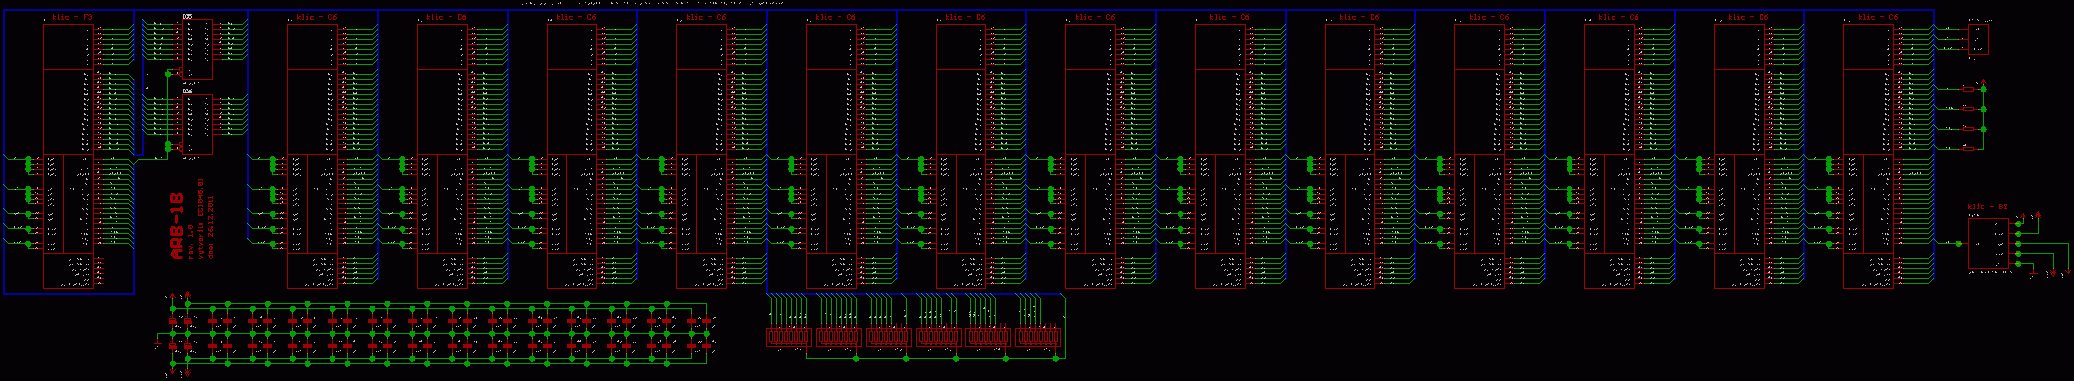Click the red ARB-16 title text
2074x381 pixels.
177,227
